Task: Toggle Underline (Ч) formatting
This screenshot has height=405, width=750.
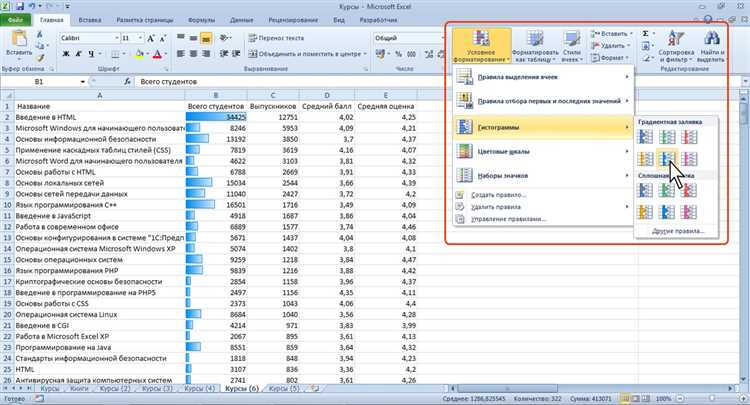Action: 91,54
